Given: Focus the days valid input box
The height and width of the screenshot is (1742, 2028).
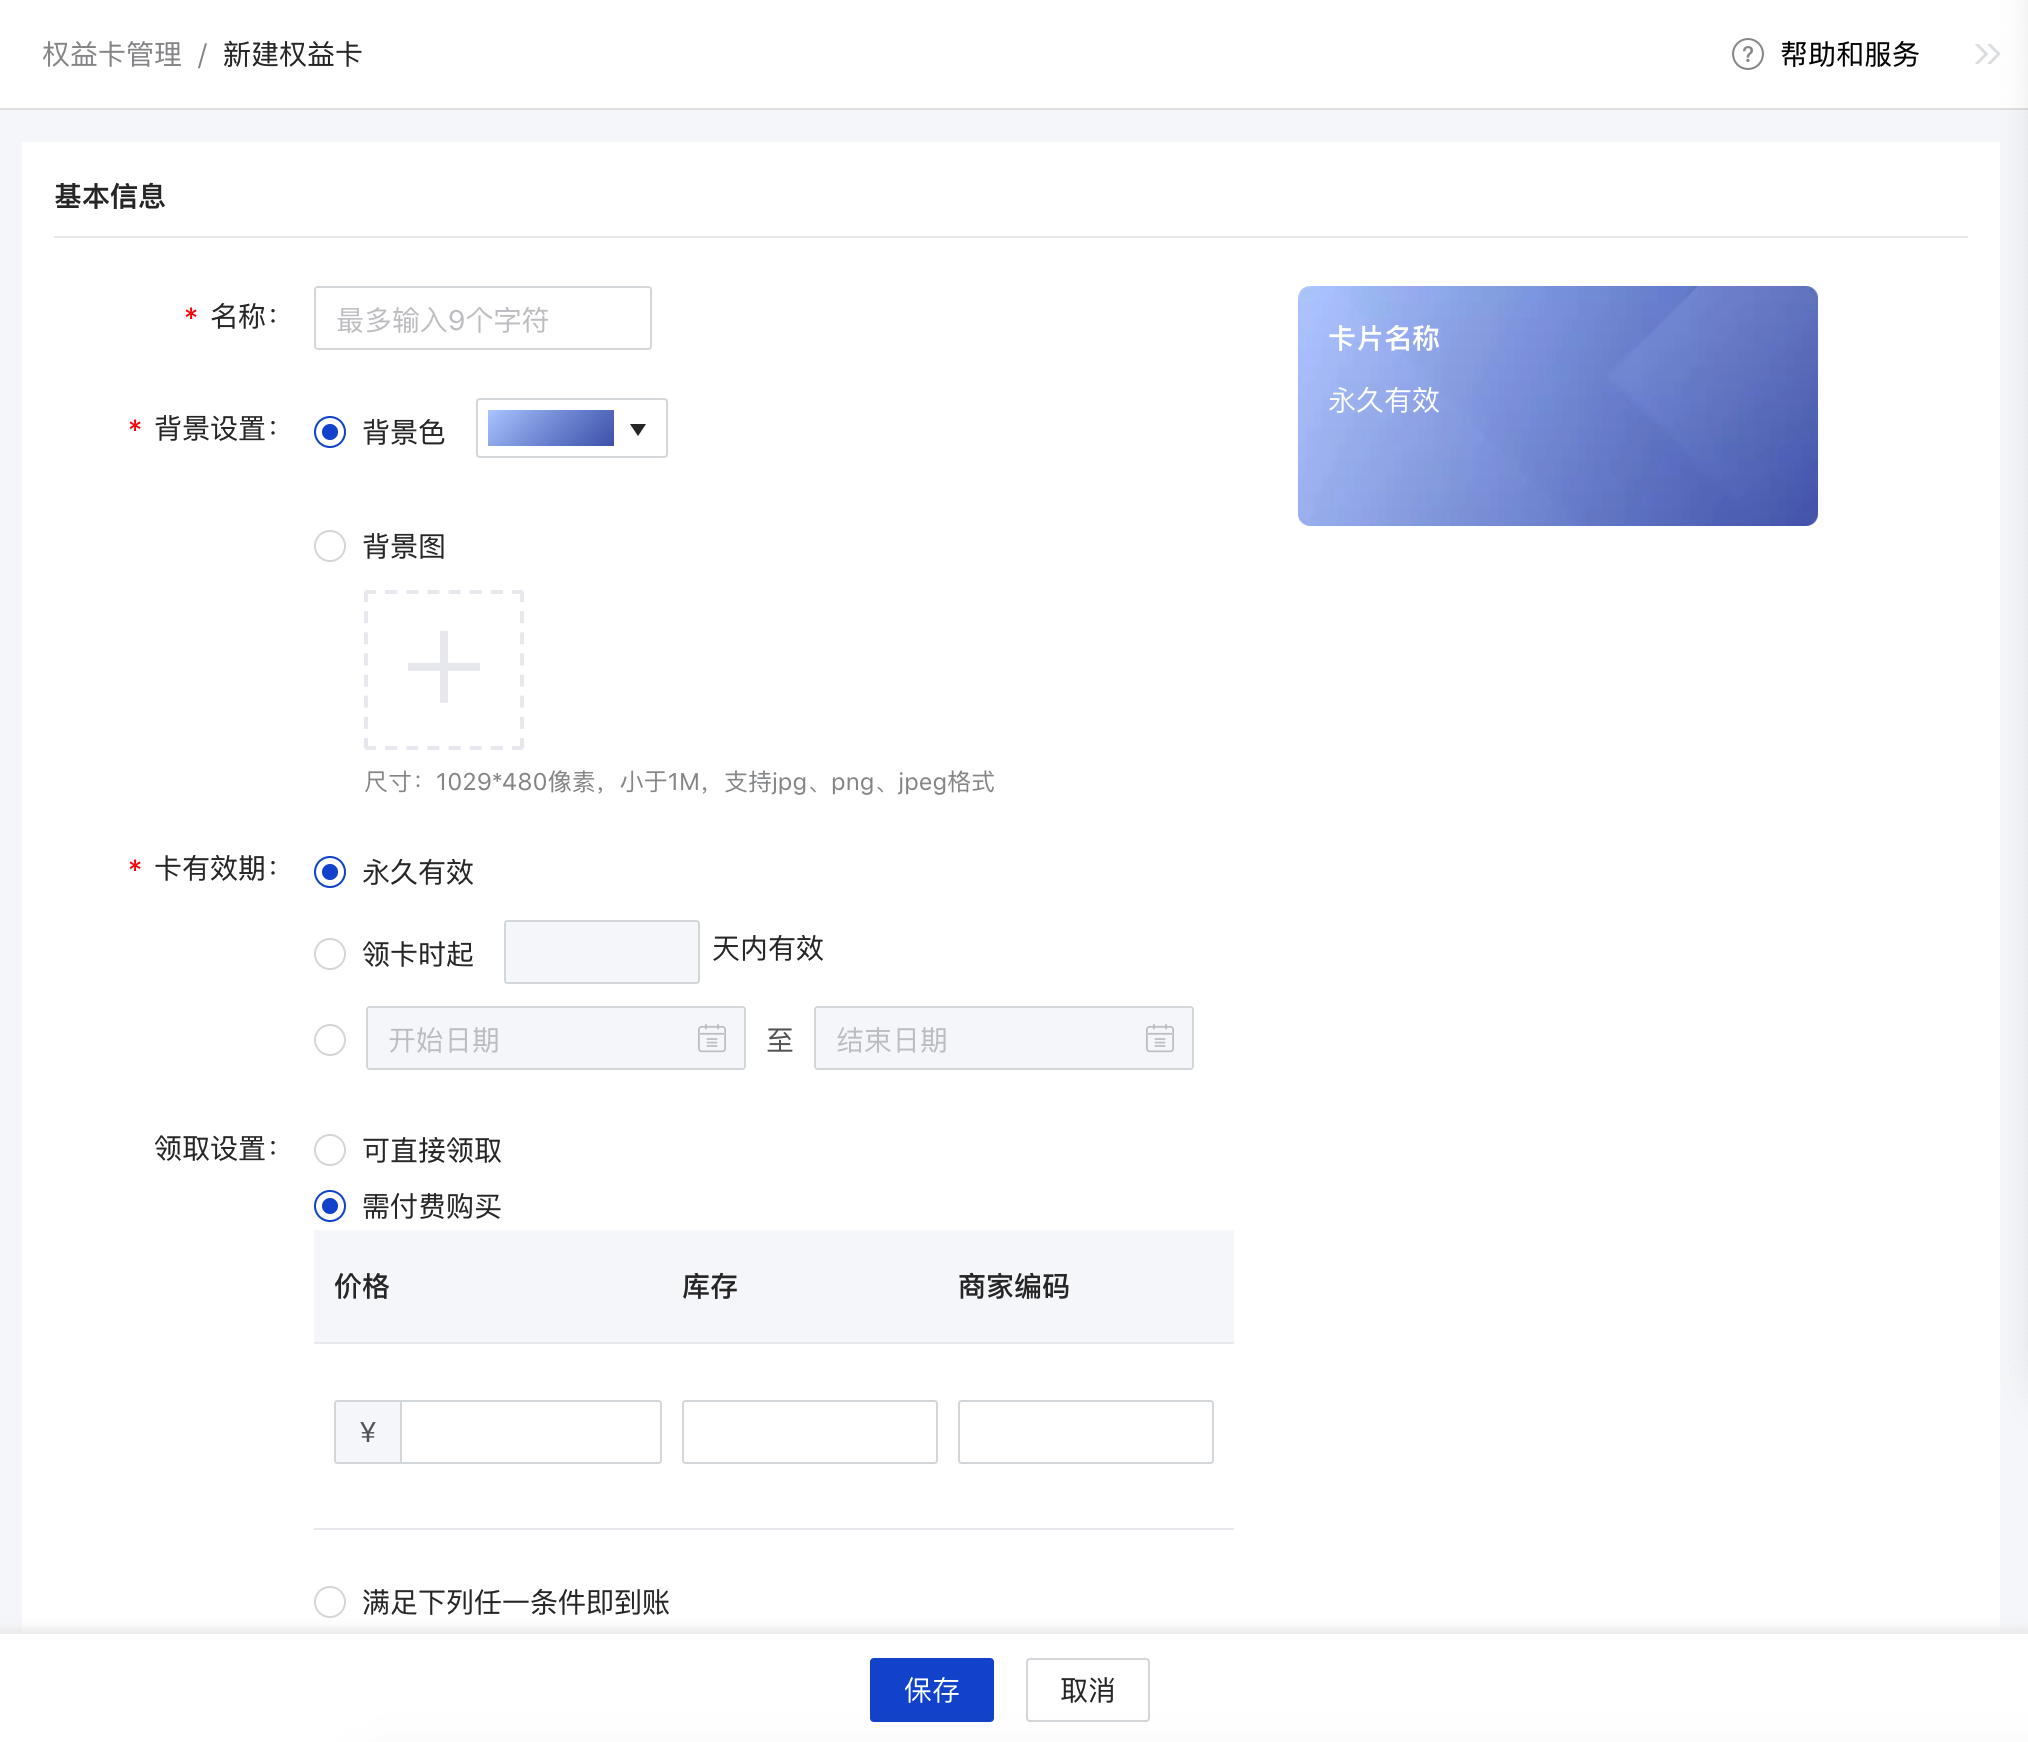Looking at the screenshot, I should point(602,952).
